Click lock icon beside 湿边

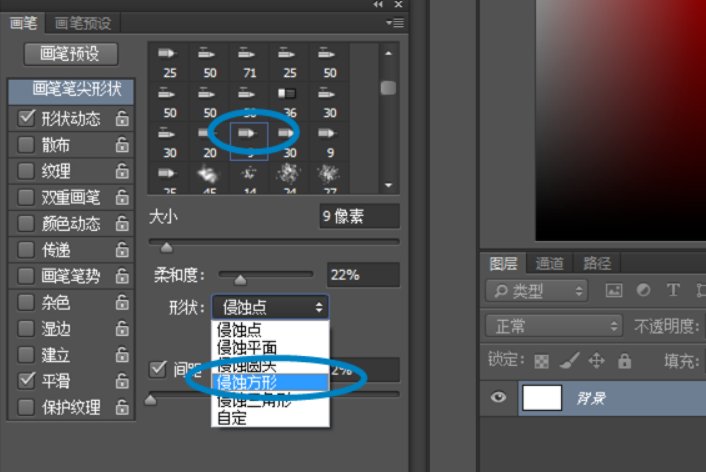pyautogui.click(x=122, y=329)
